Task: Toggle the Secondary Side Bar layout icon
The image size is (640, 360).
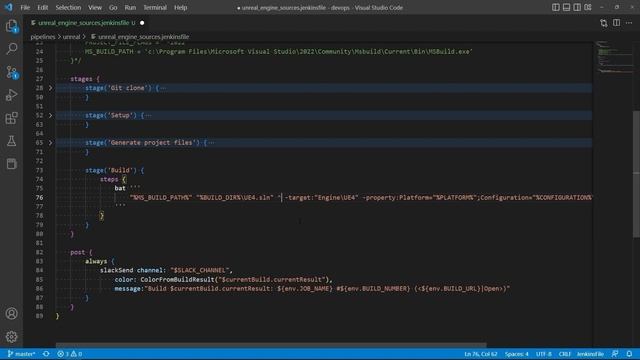Action: pyautogui.click(x=577, y=7)
